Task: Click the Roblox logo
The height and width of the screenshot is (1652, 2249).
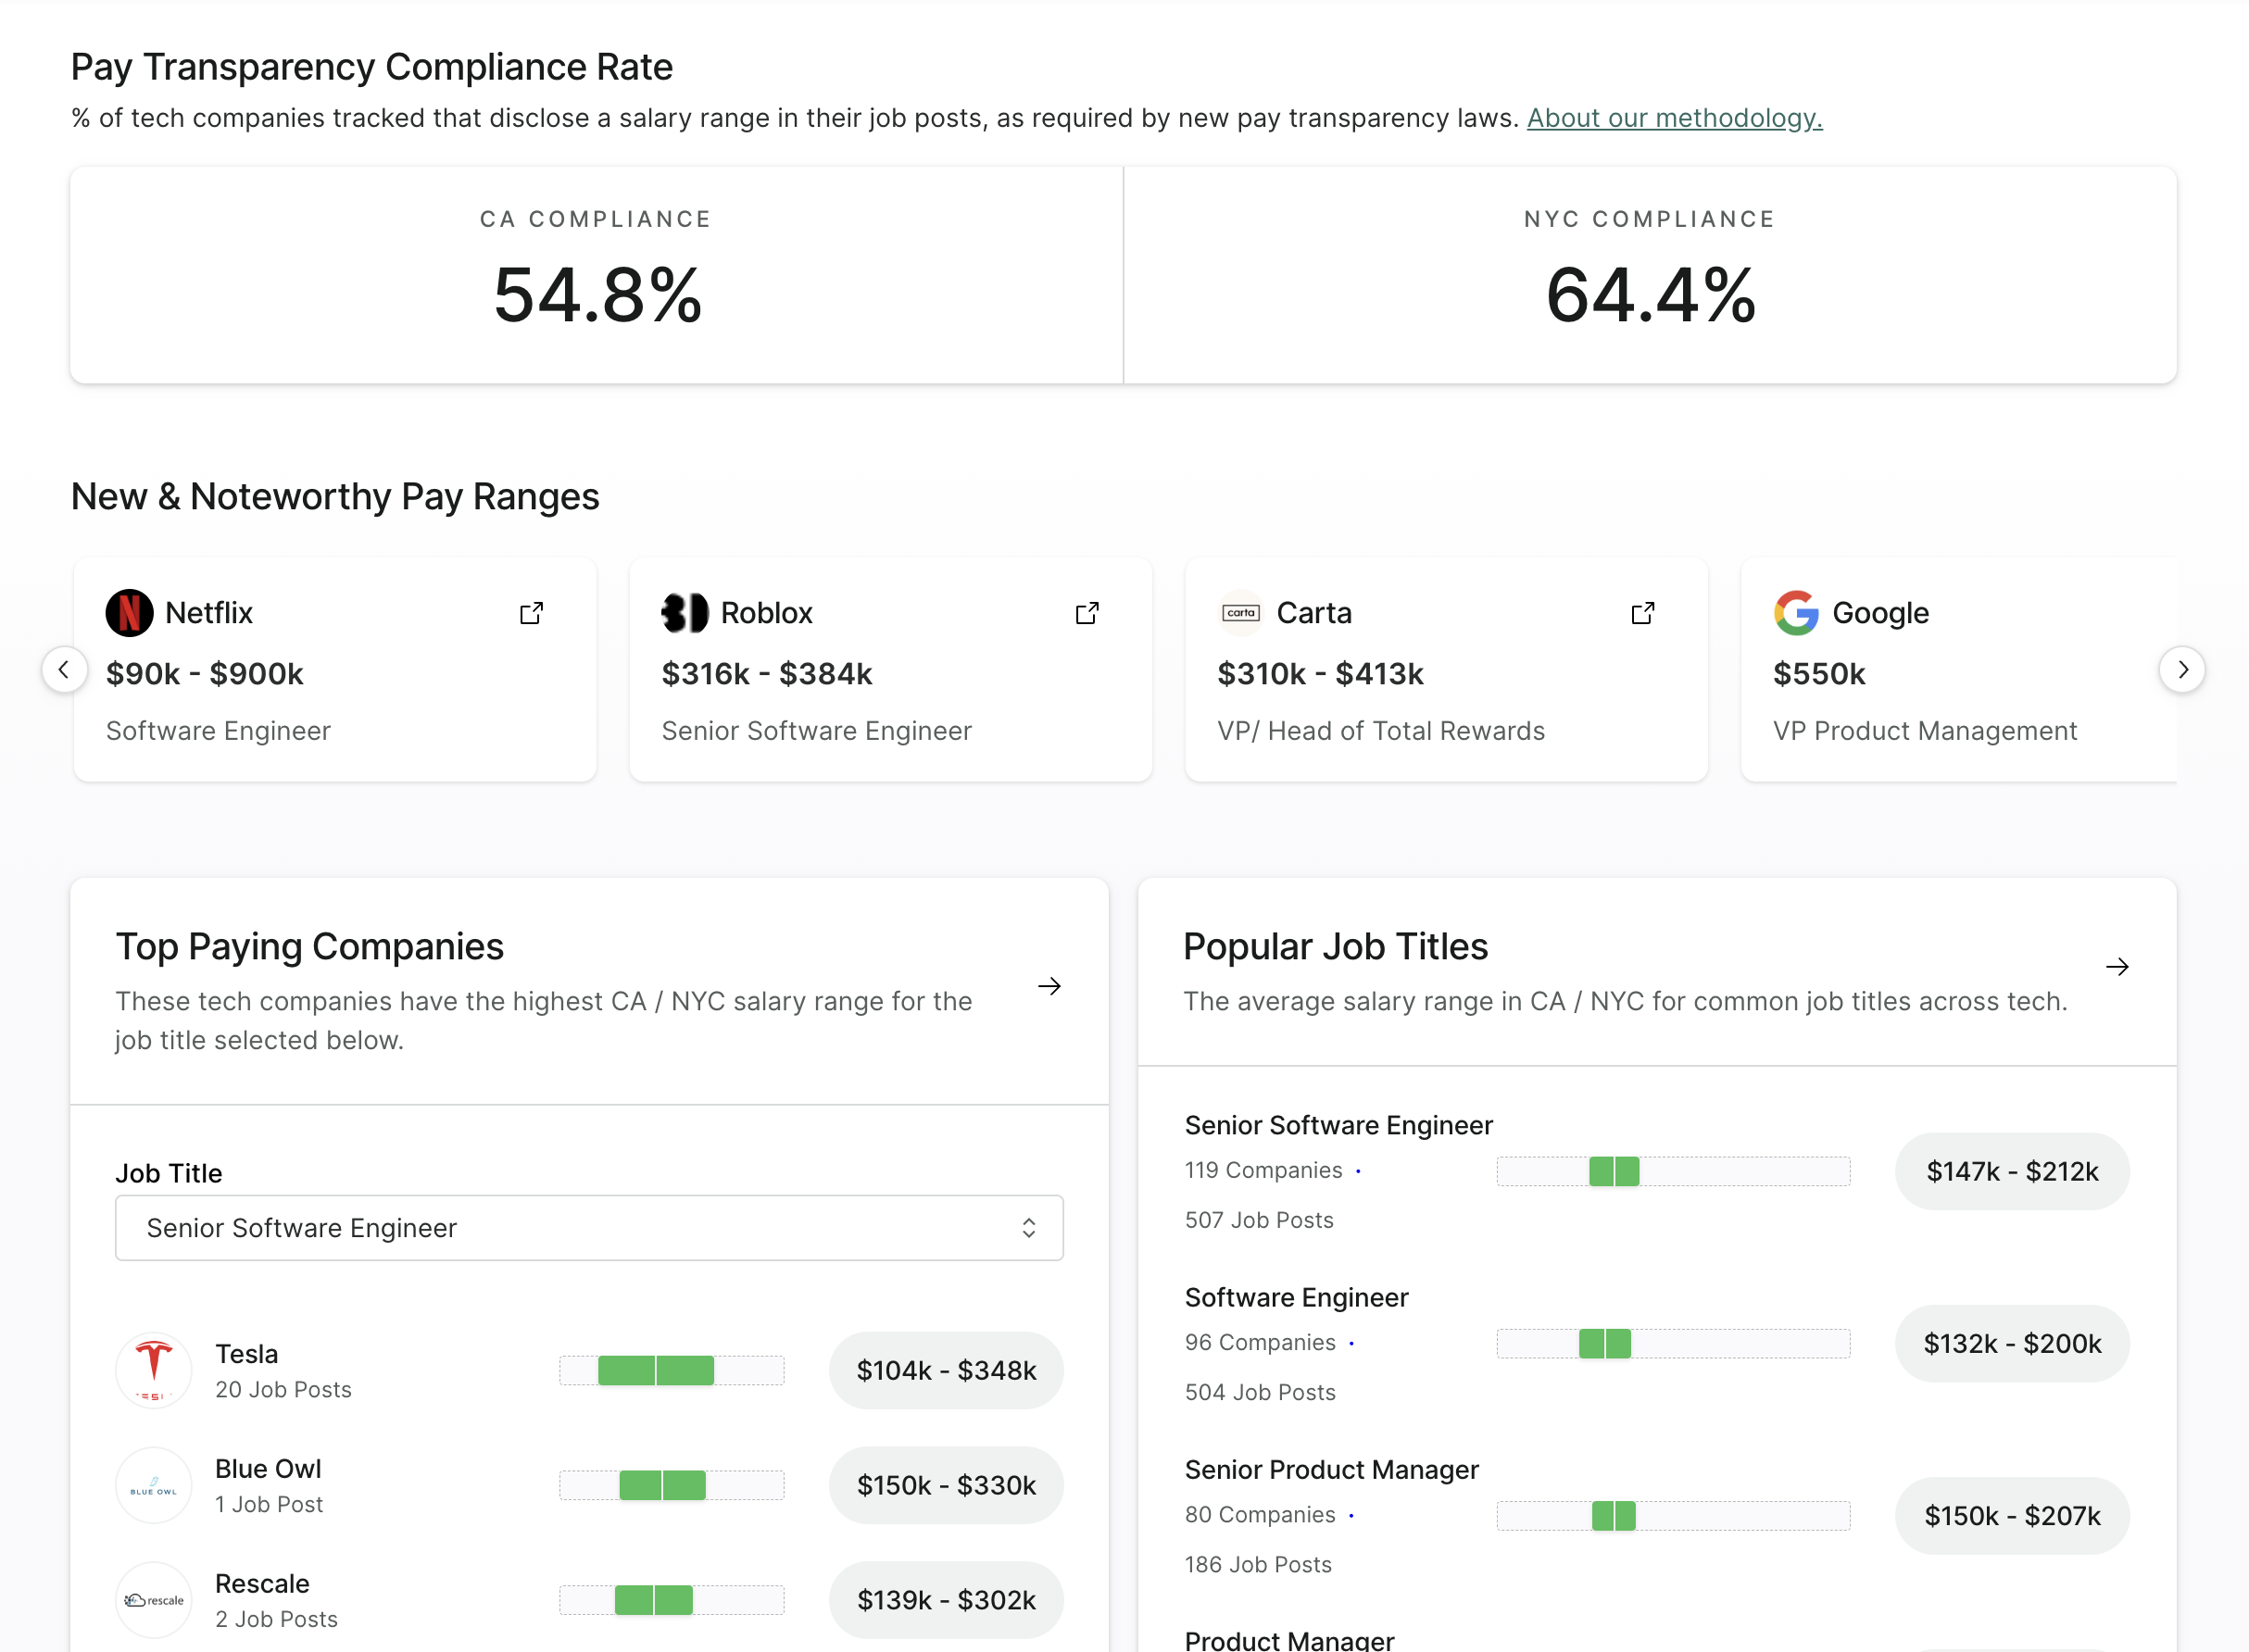Action: pos(685,613)
